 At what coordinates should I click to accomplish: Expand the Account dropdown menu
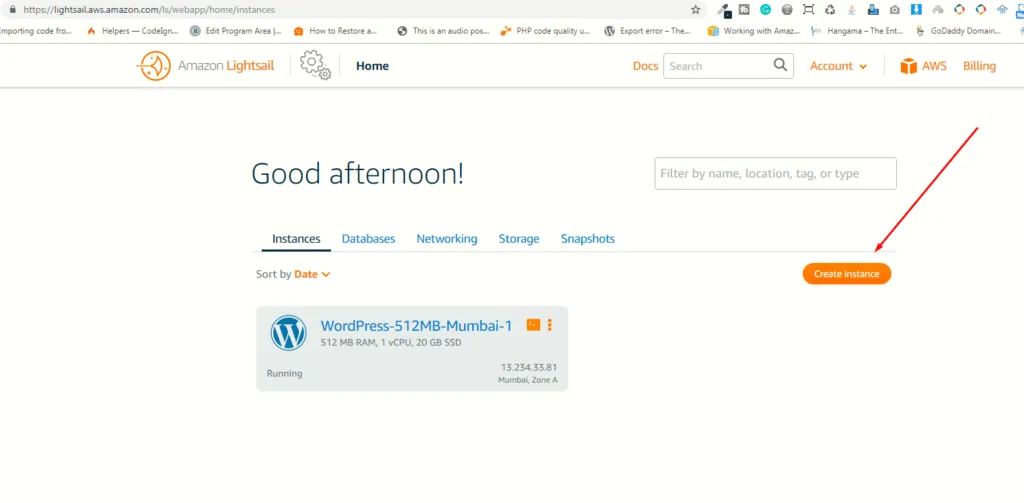(838, 66)
